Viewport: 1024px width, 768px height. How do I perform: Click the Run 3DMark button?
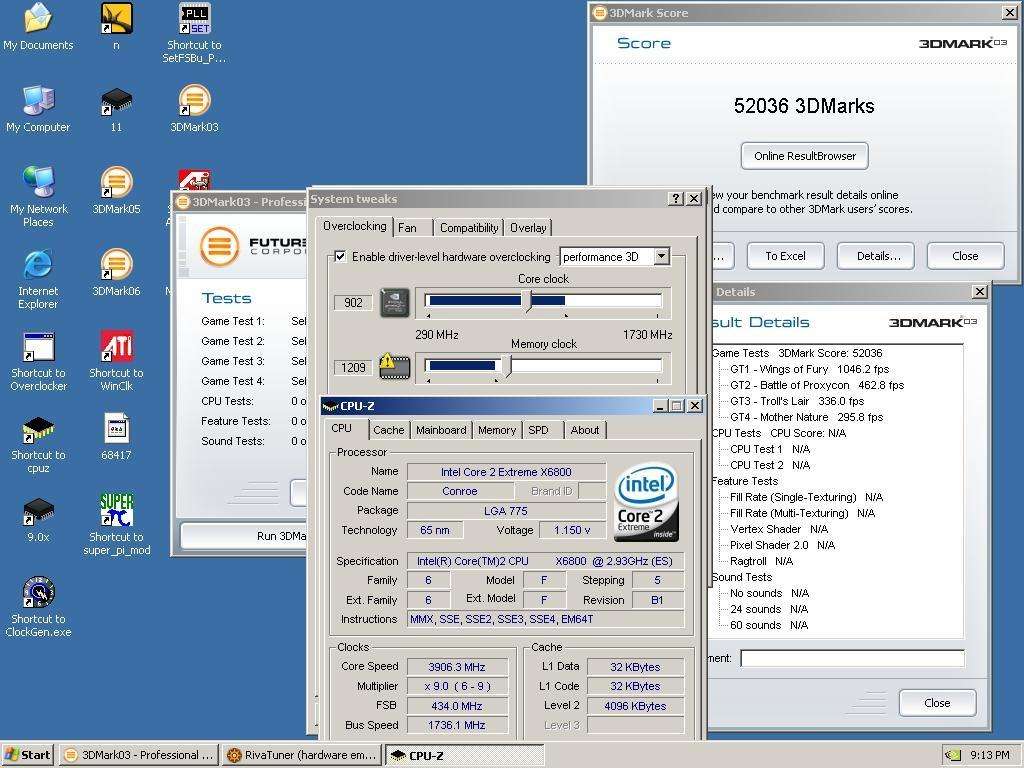[244, 536]
